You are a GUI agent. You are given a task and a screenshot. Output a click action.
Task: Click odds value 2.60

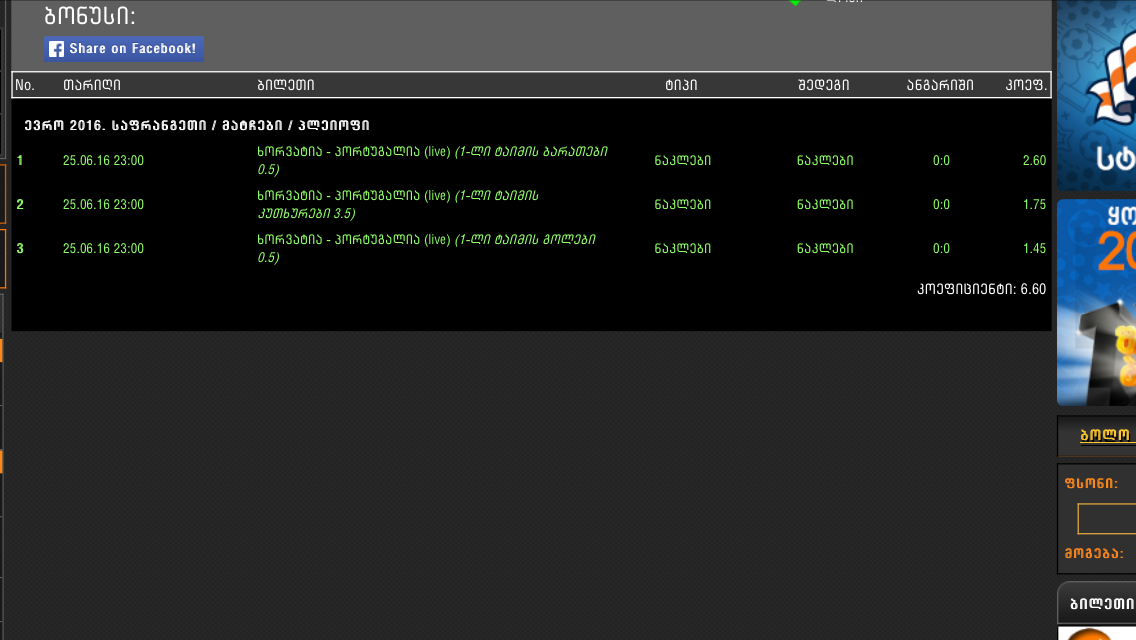coord(1034,160)
